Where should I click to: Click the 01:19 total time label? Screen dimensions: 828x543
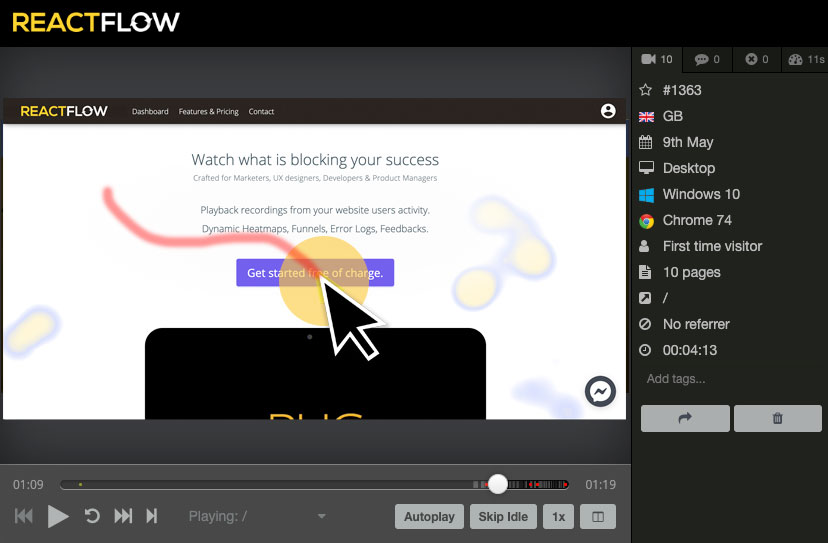tap(600, 484)
